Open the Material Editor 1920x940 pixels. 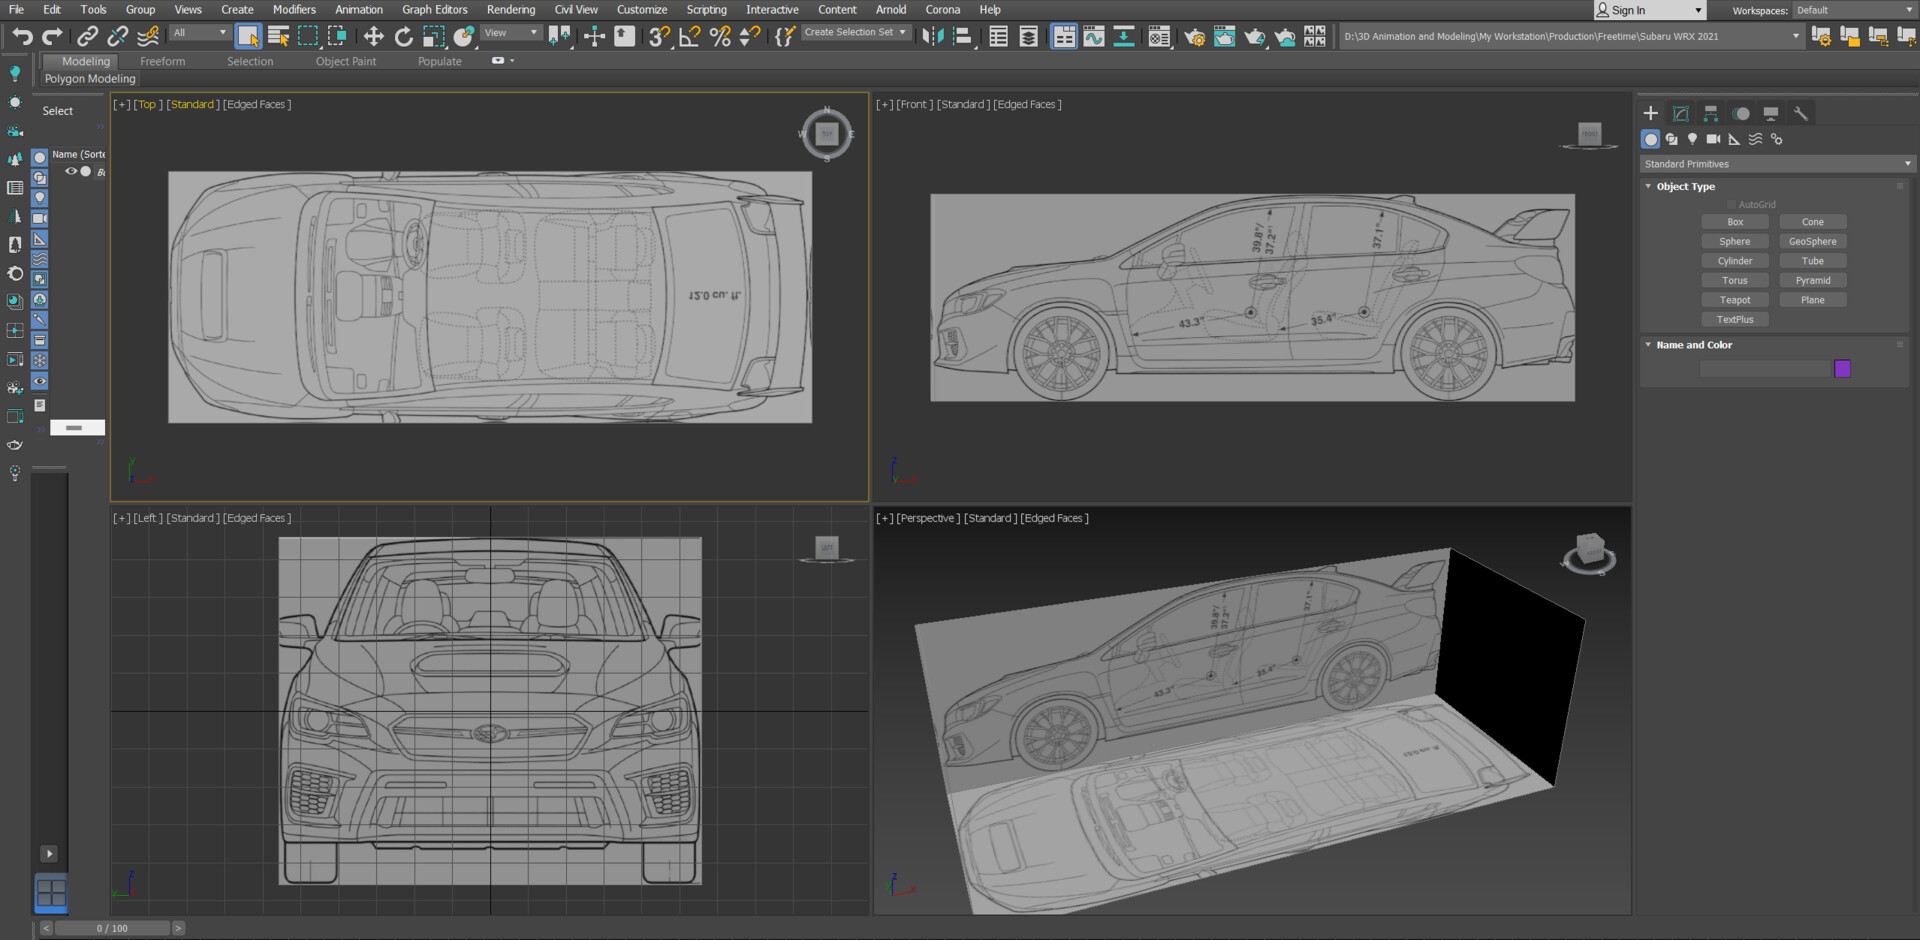coord(1158,36)
